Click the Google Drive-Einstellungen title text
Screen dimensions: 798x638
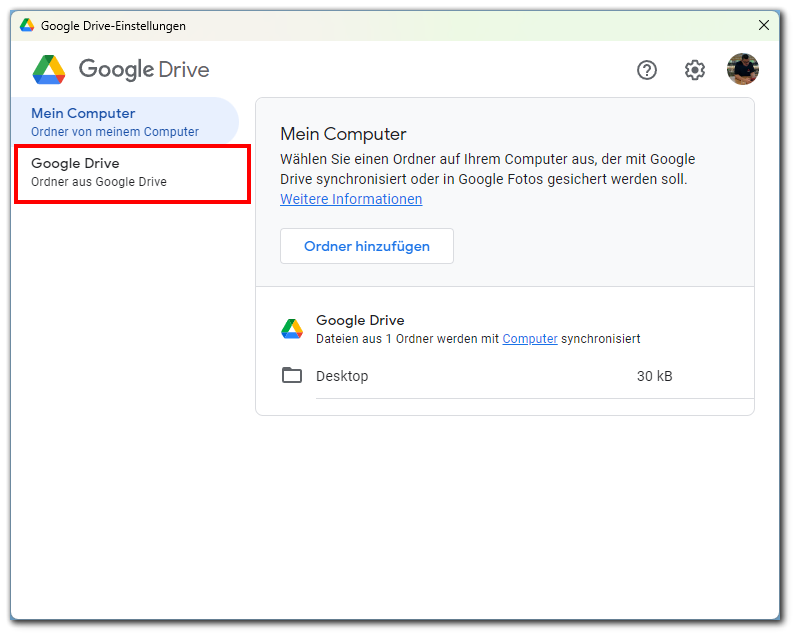[x=113, y=26]
